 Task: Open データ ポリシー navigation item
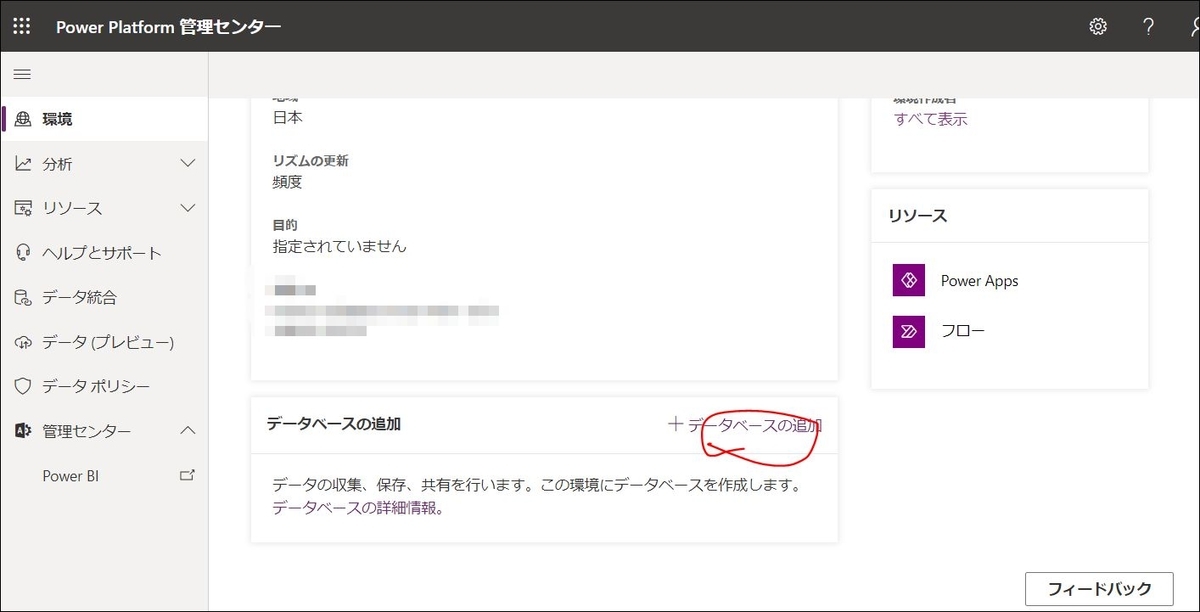[x=104, y=386]
